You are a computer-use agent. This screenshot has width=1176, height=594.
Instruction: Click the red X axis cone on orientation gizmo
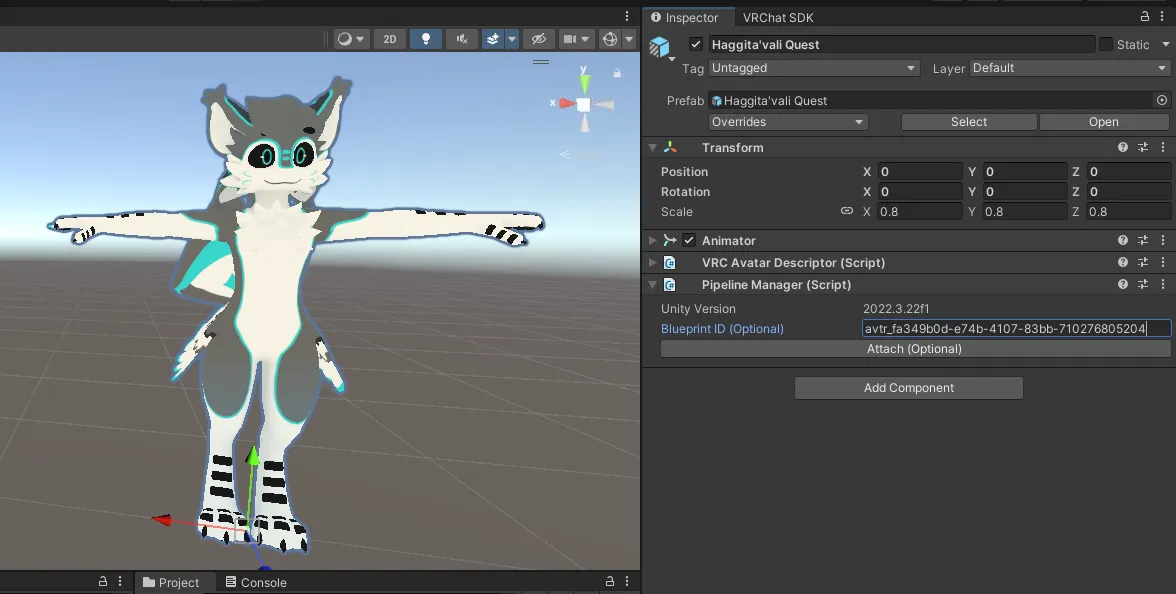point(566,104)
